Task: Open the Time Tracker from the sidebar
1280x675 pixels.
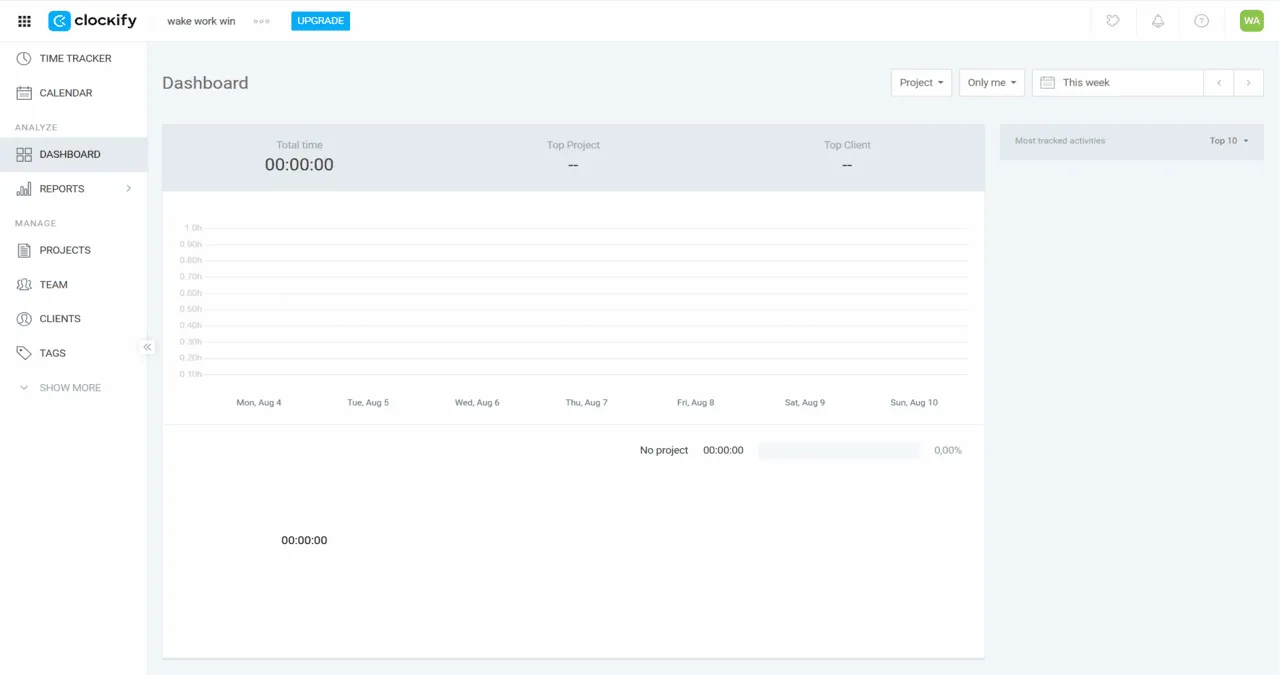Action: [x=23, y=58]
